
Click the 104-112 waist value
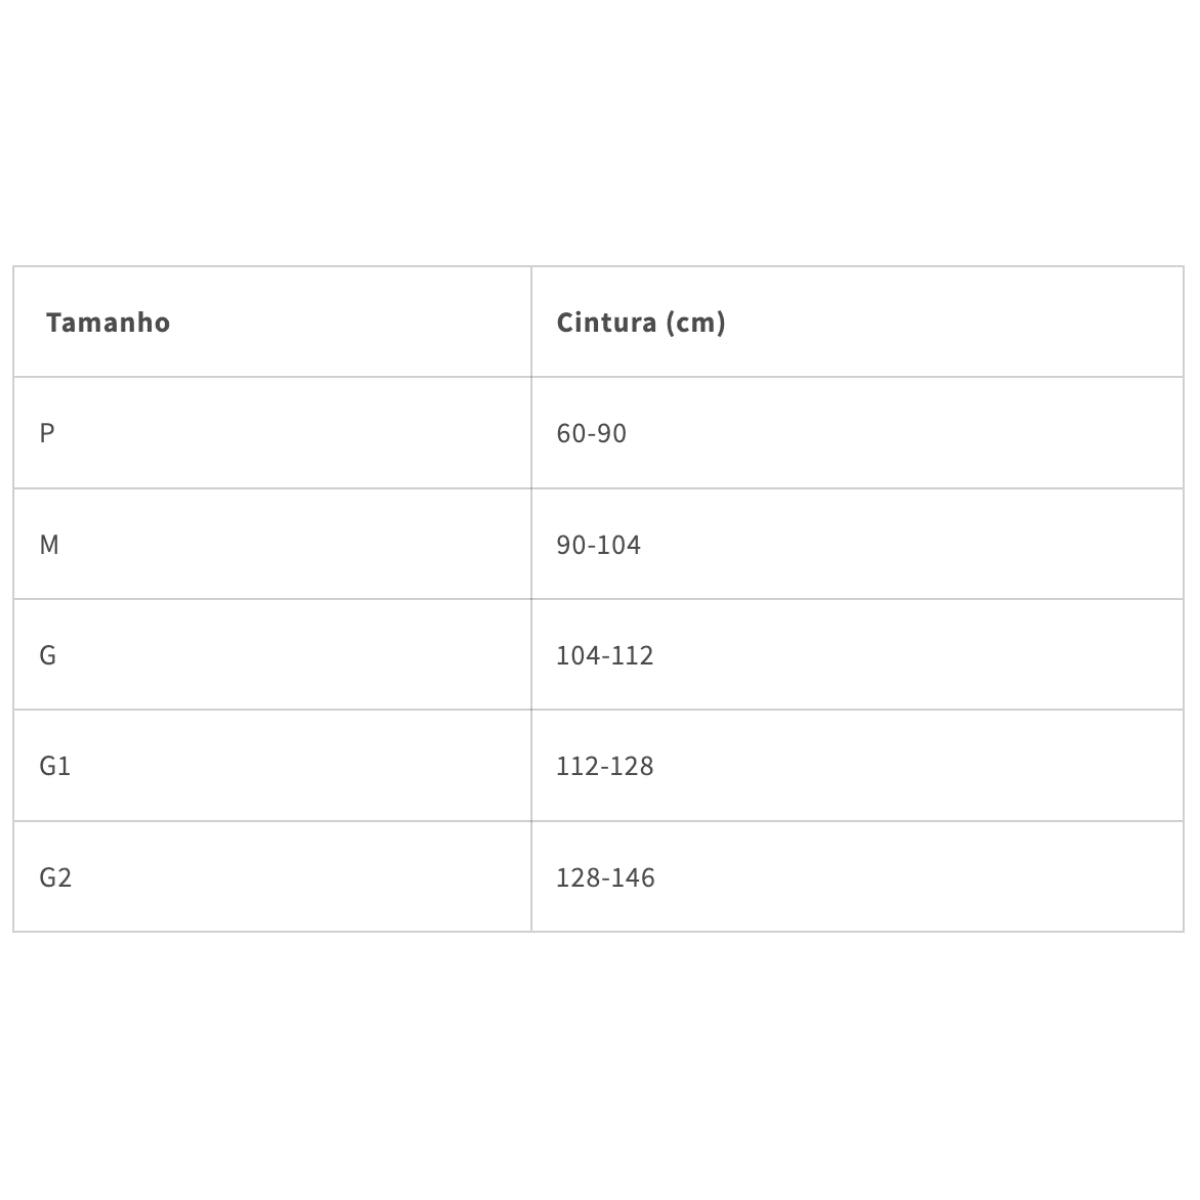(605, 656)
